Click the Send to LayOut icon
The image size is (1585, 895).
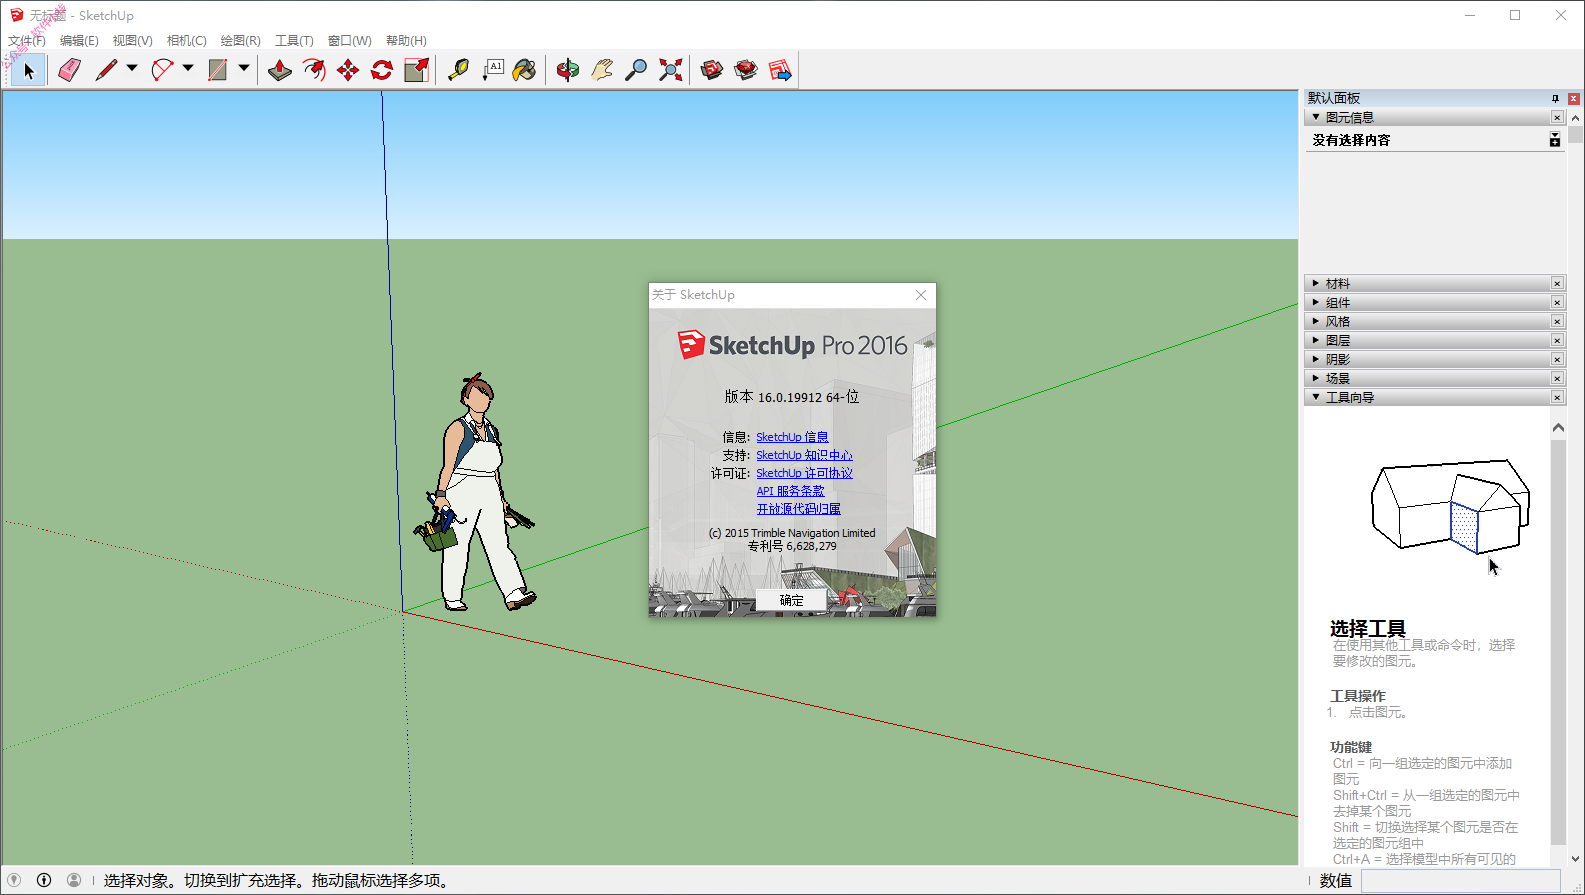tap(781, 70)
